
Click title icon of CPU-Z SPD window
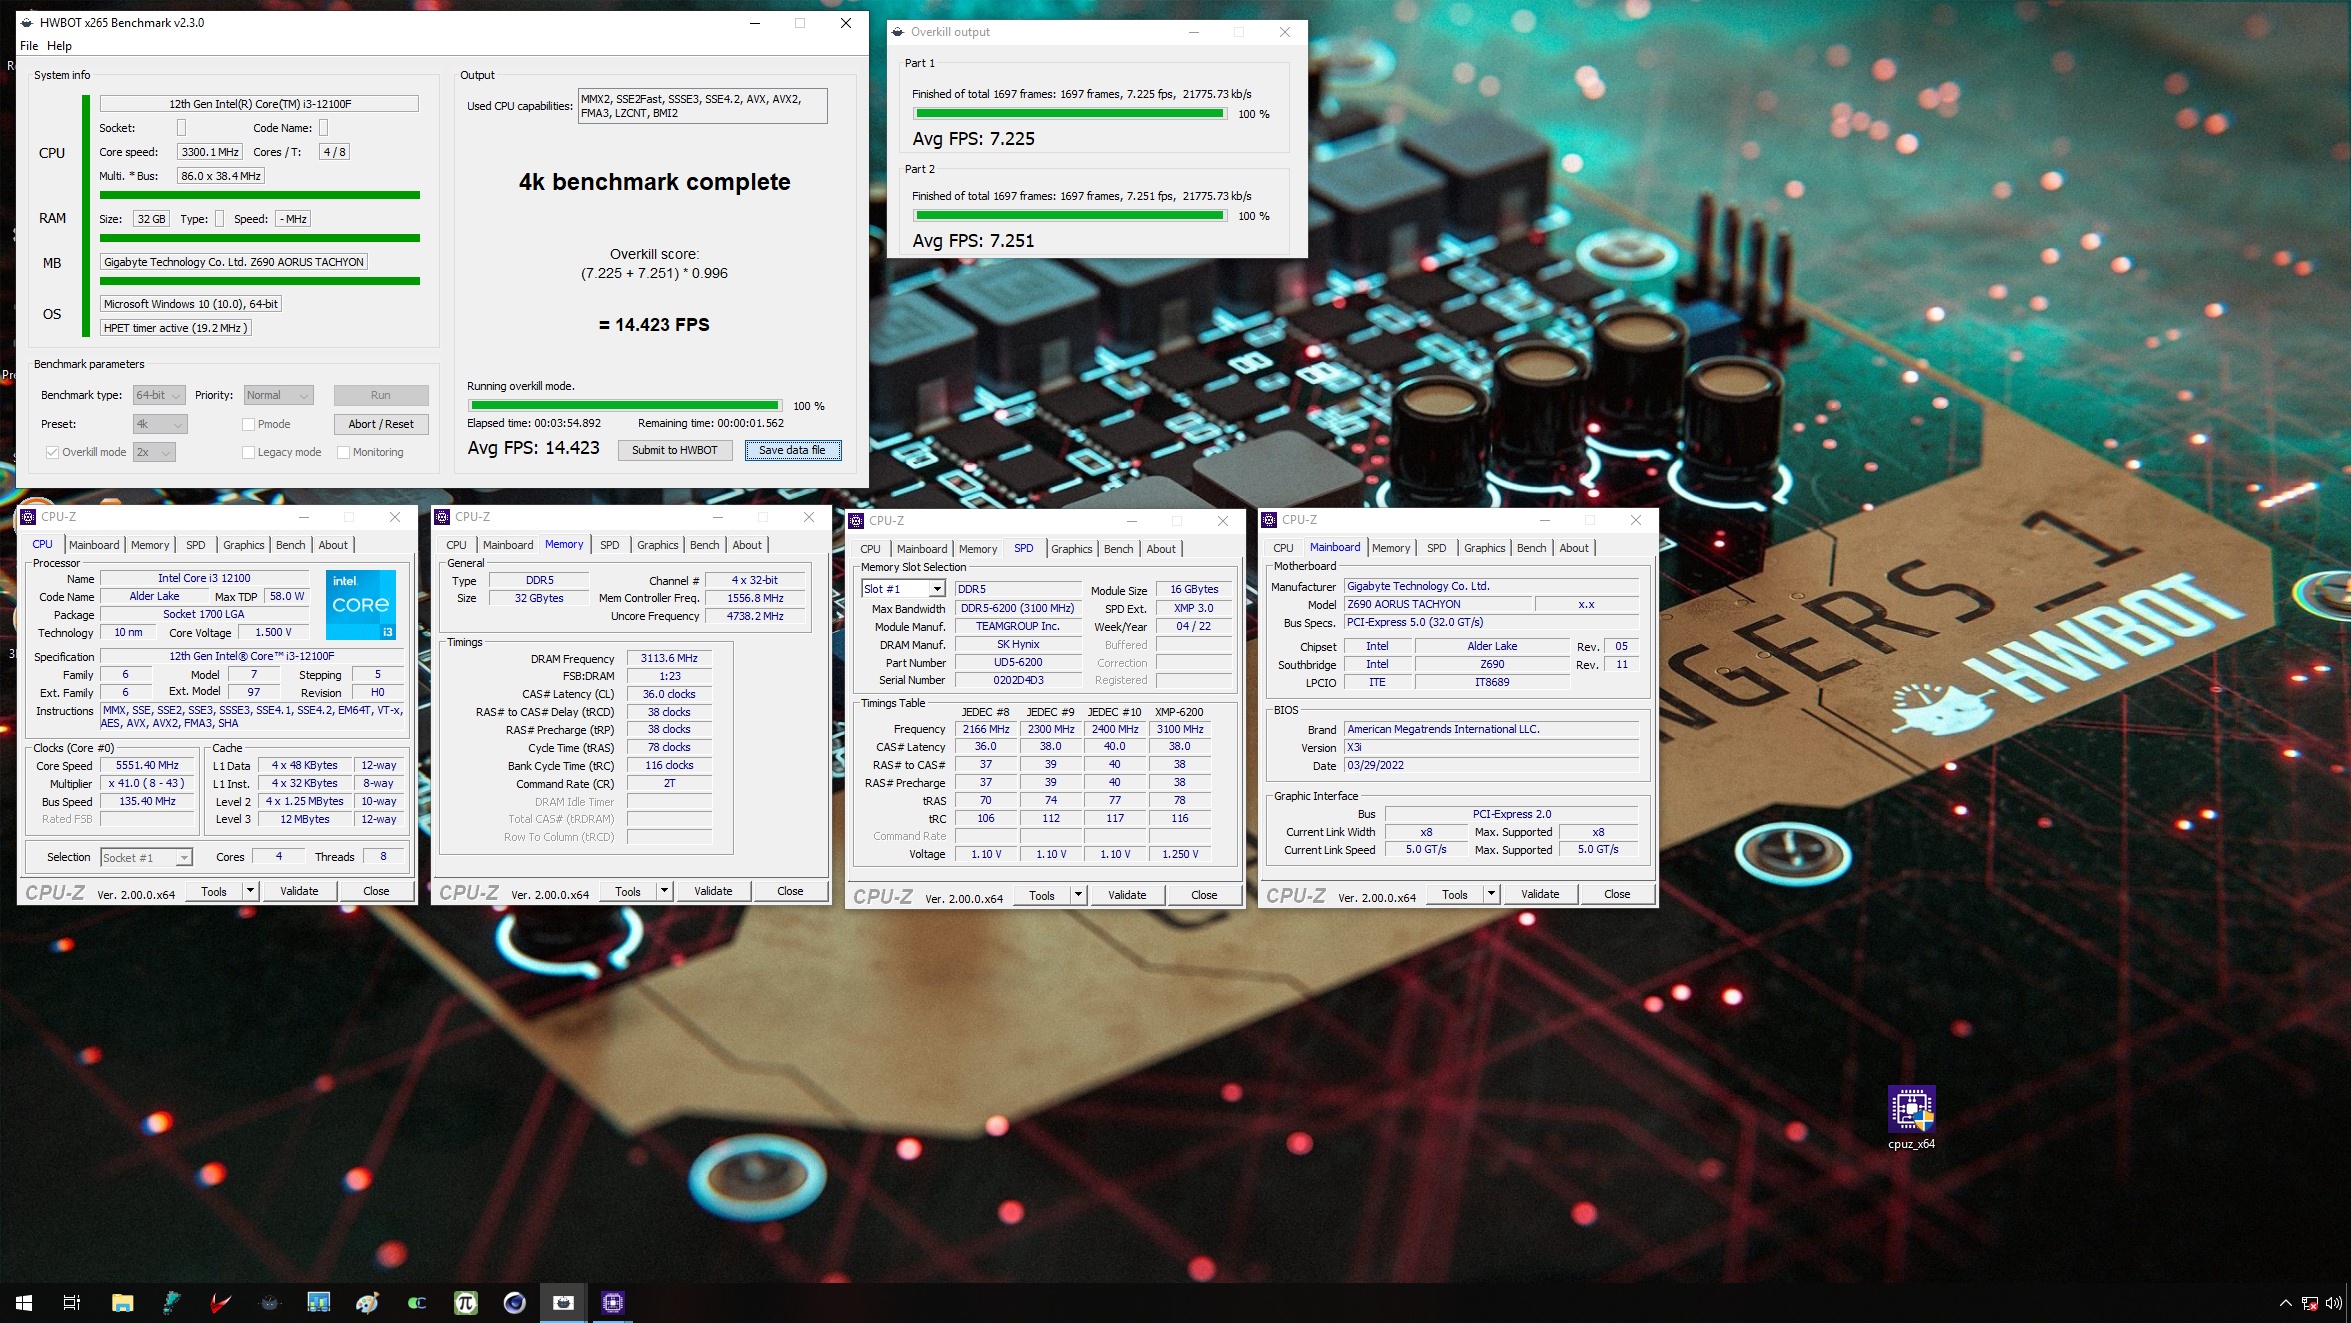(x=856, y=521)
